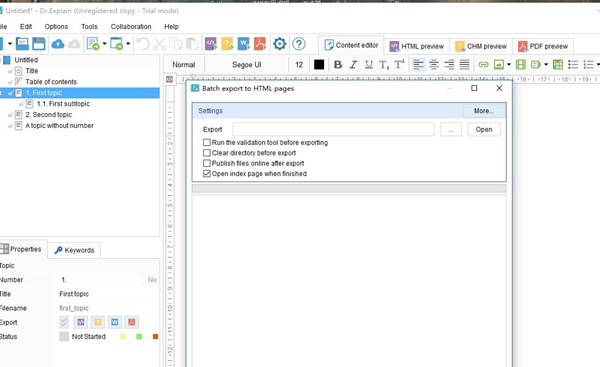Expand the capture window dropdown arrow
The width and height of the screenshot is (600, 367).
point(128,44)
